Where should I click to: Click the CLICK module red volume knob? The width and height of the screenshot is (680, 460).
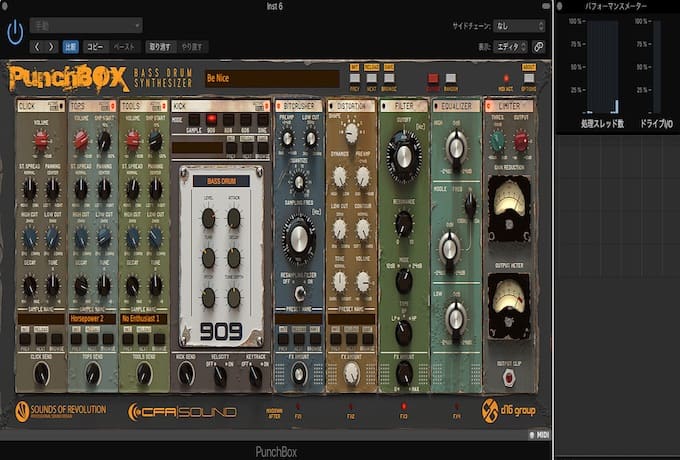41,140
